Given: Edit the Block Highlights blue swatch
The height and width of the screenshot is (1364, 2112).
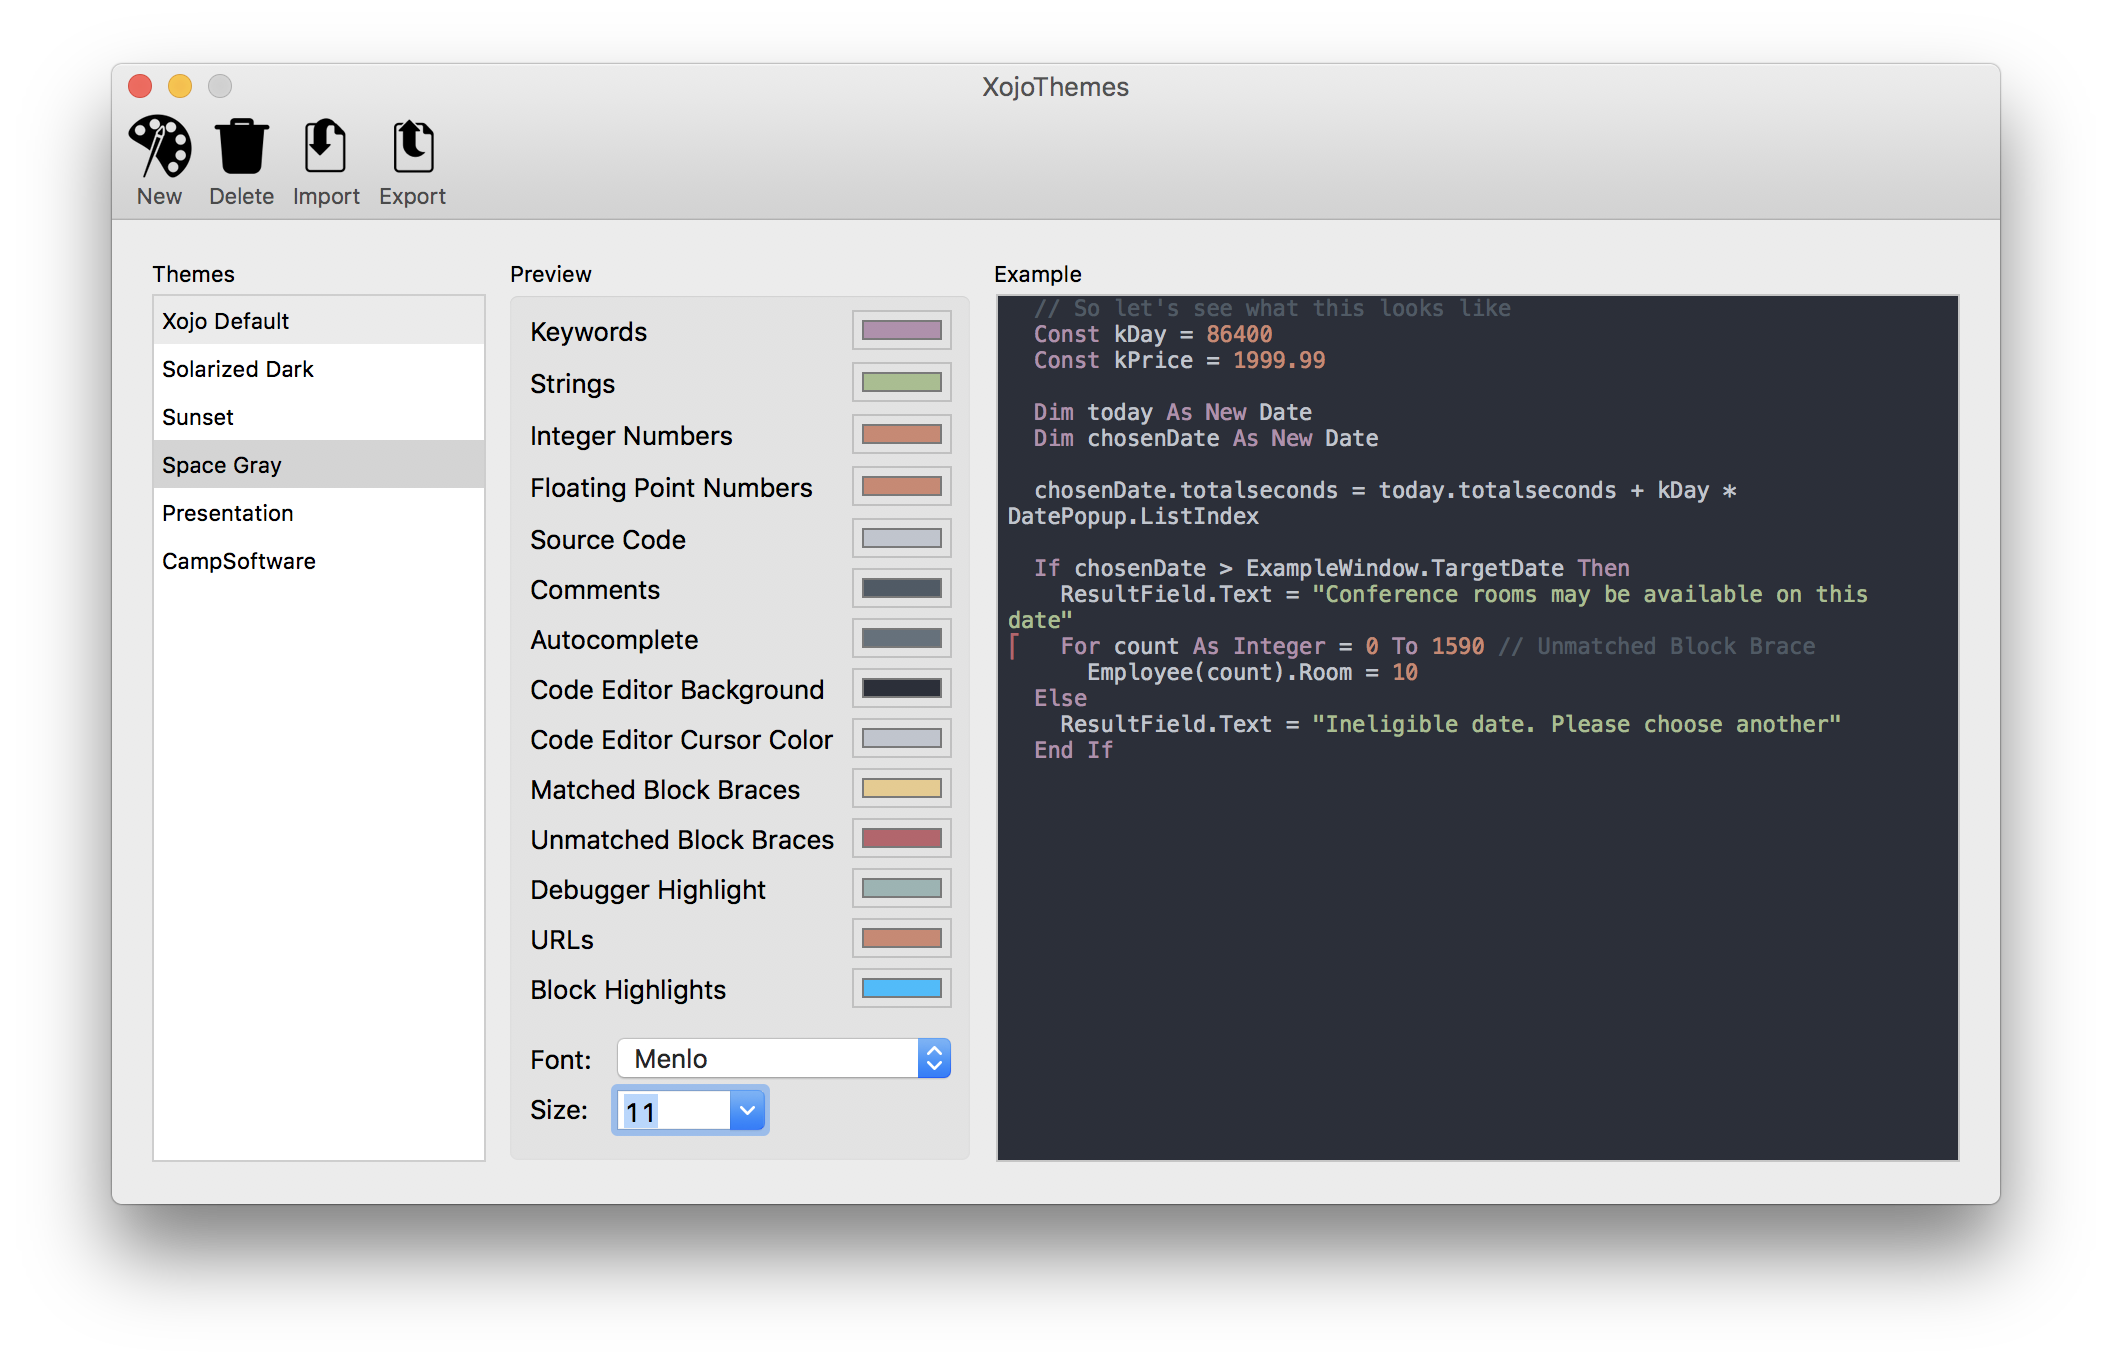Looking at the screenshot, I should (x=901, y=988).
